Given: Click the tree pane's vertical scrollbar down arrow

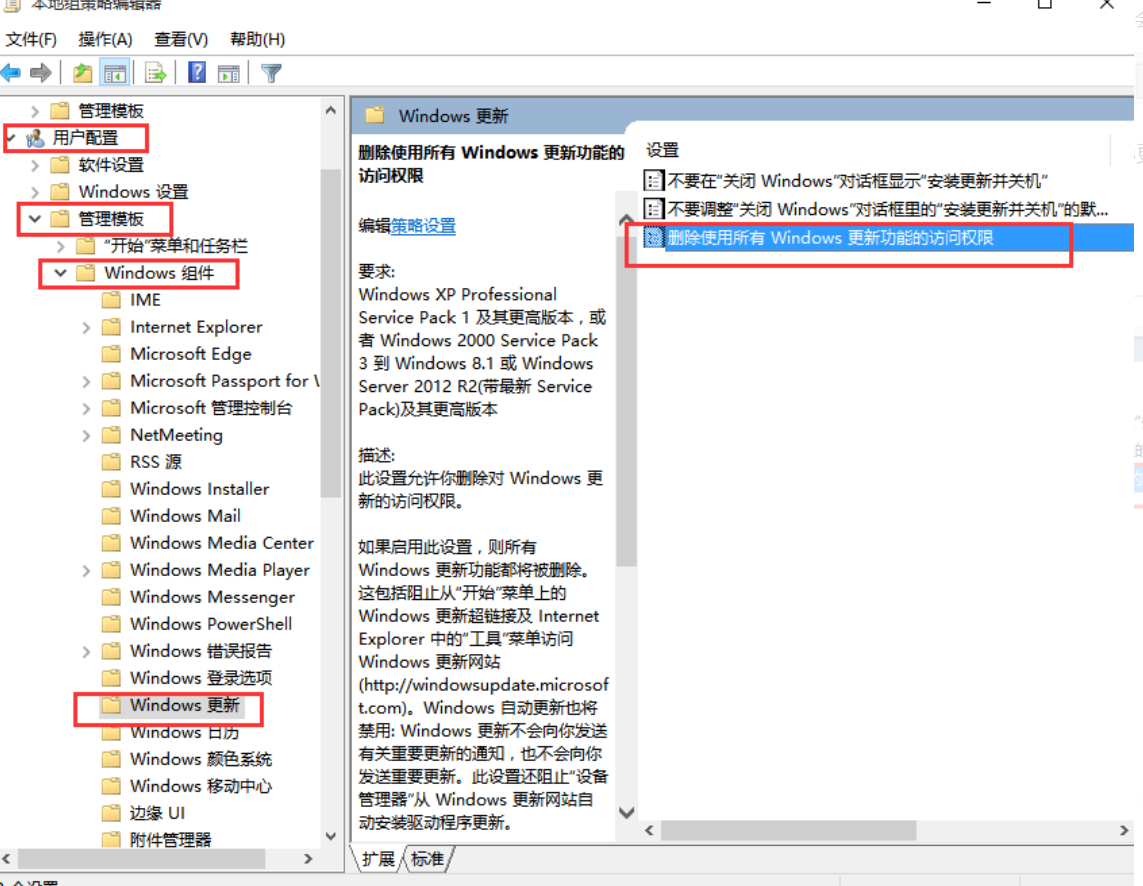Looking at the screenshot, I should pyautogui.click(x=331, y=836).
